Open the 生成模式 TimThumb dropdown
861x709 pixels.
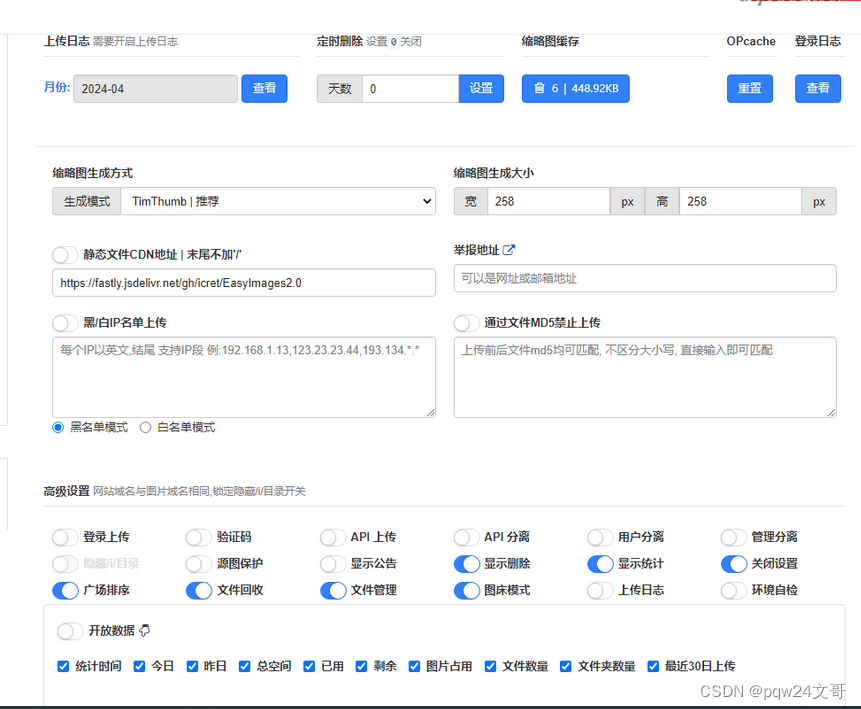coord(278,202)
